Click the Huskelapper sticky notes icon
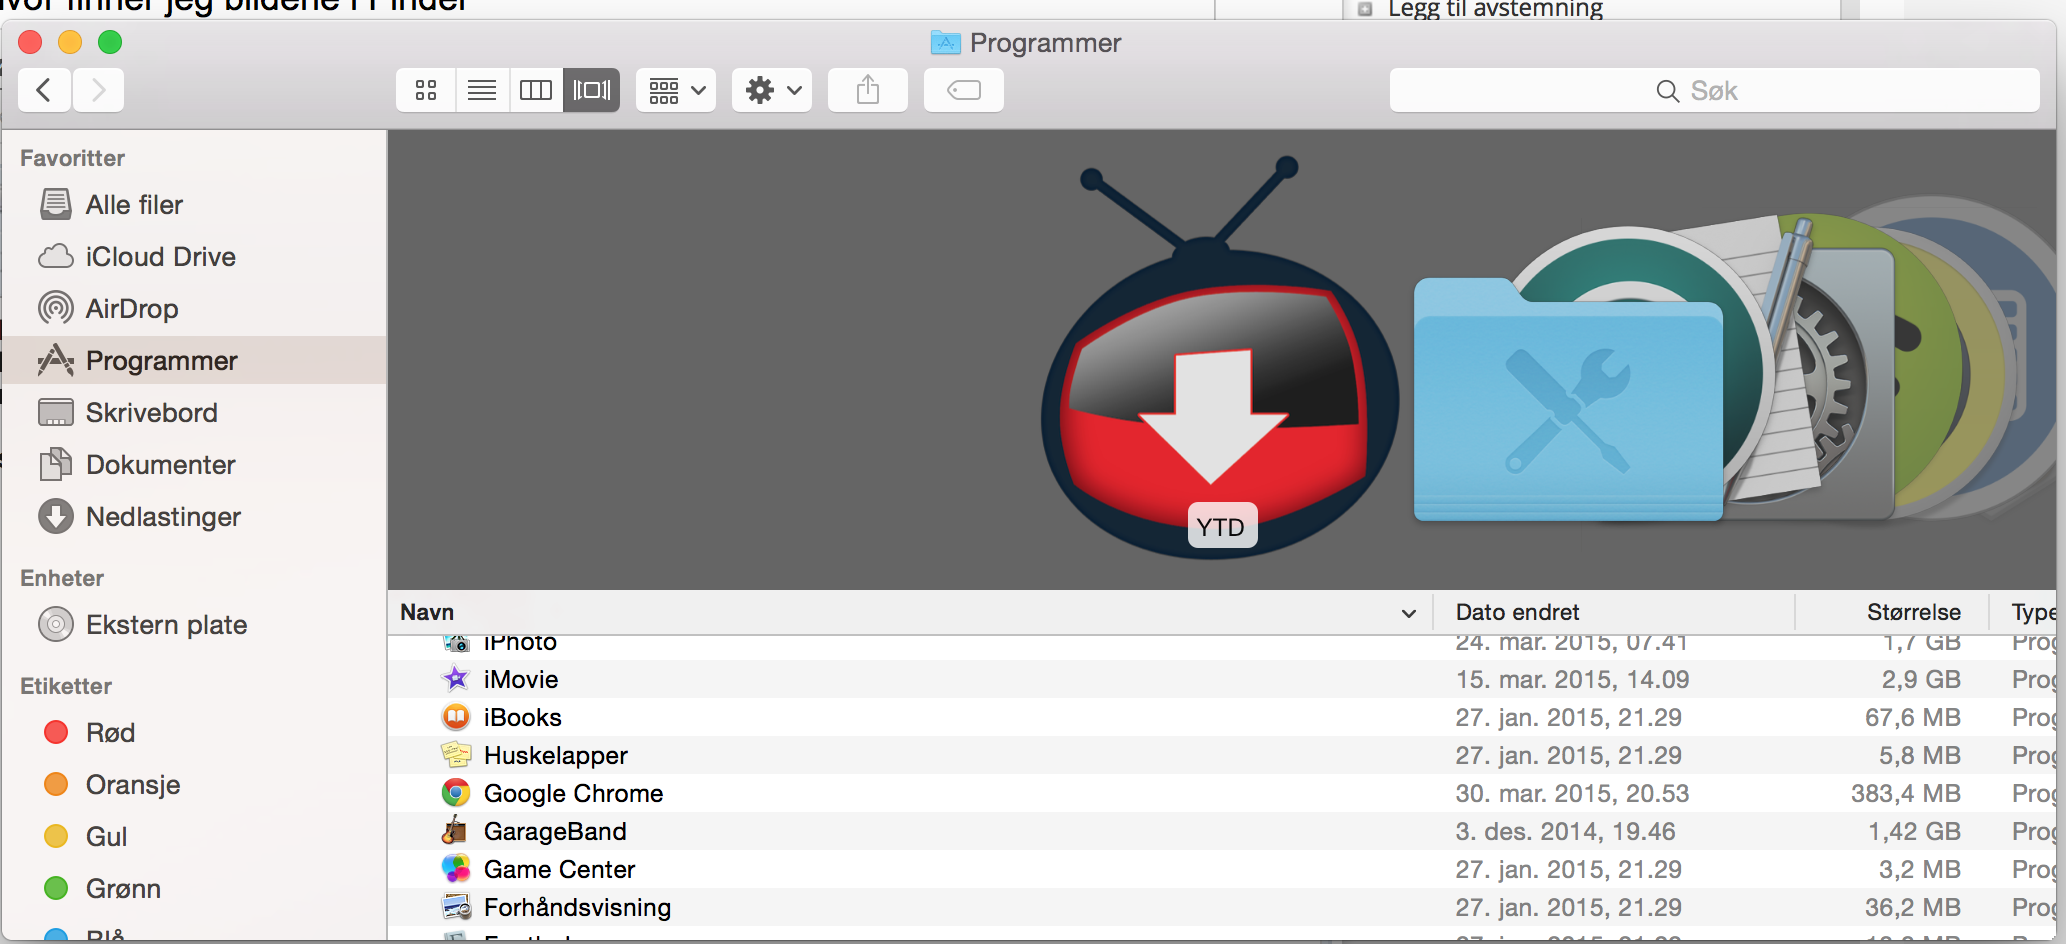This screenshot has height=944, width=2066. 456,755
